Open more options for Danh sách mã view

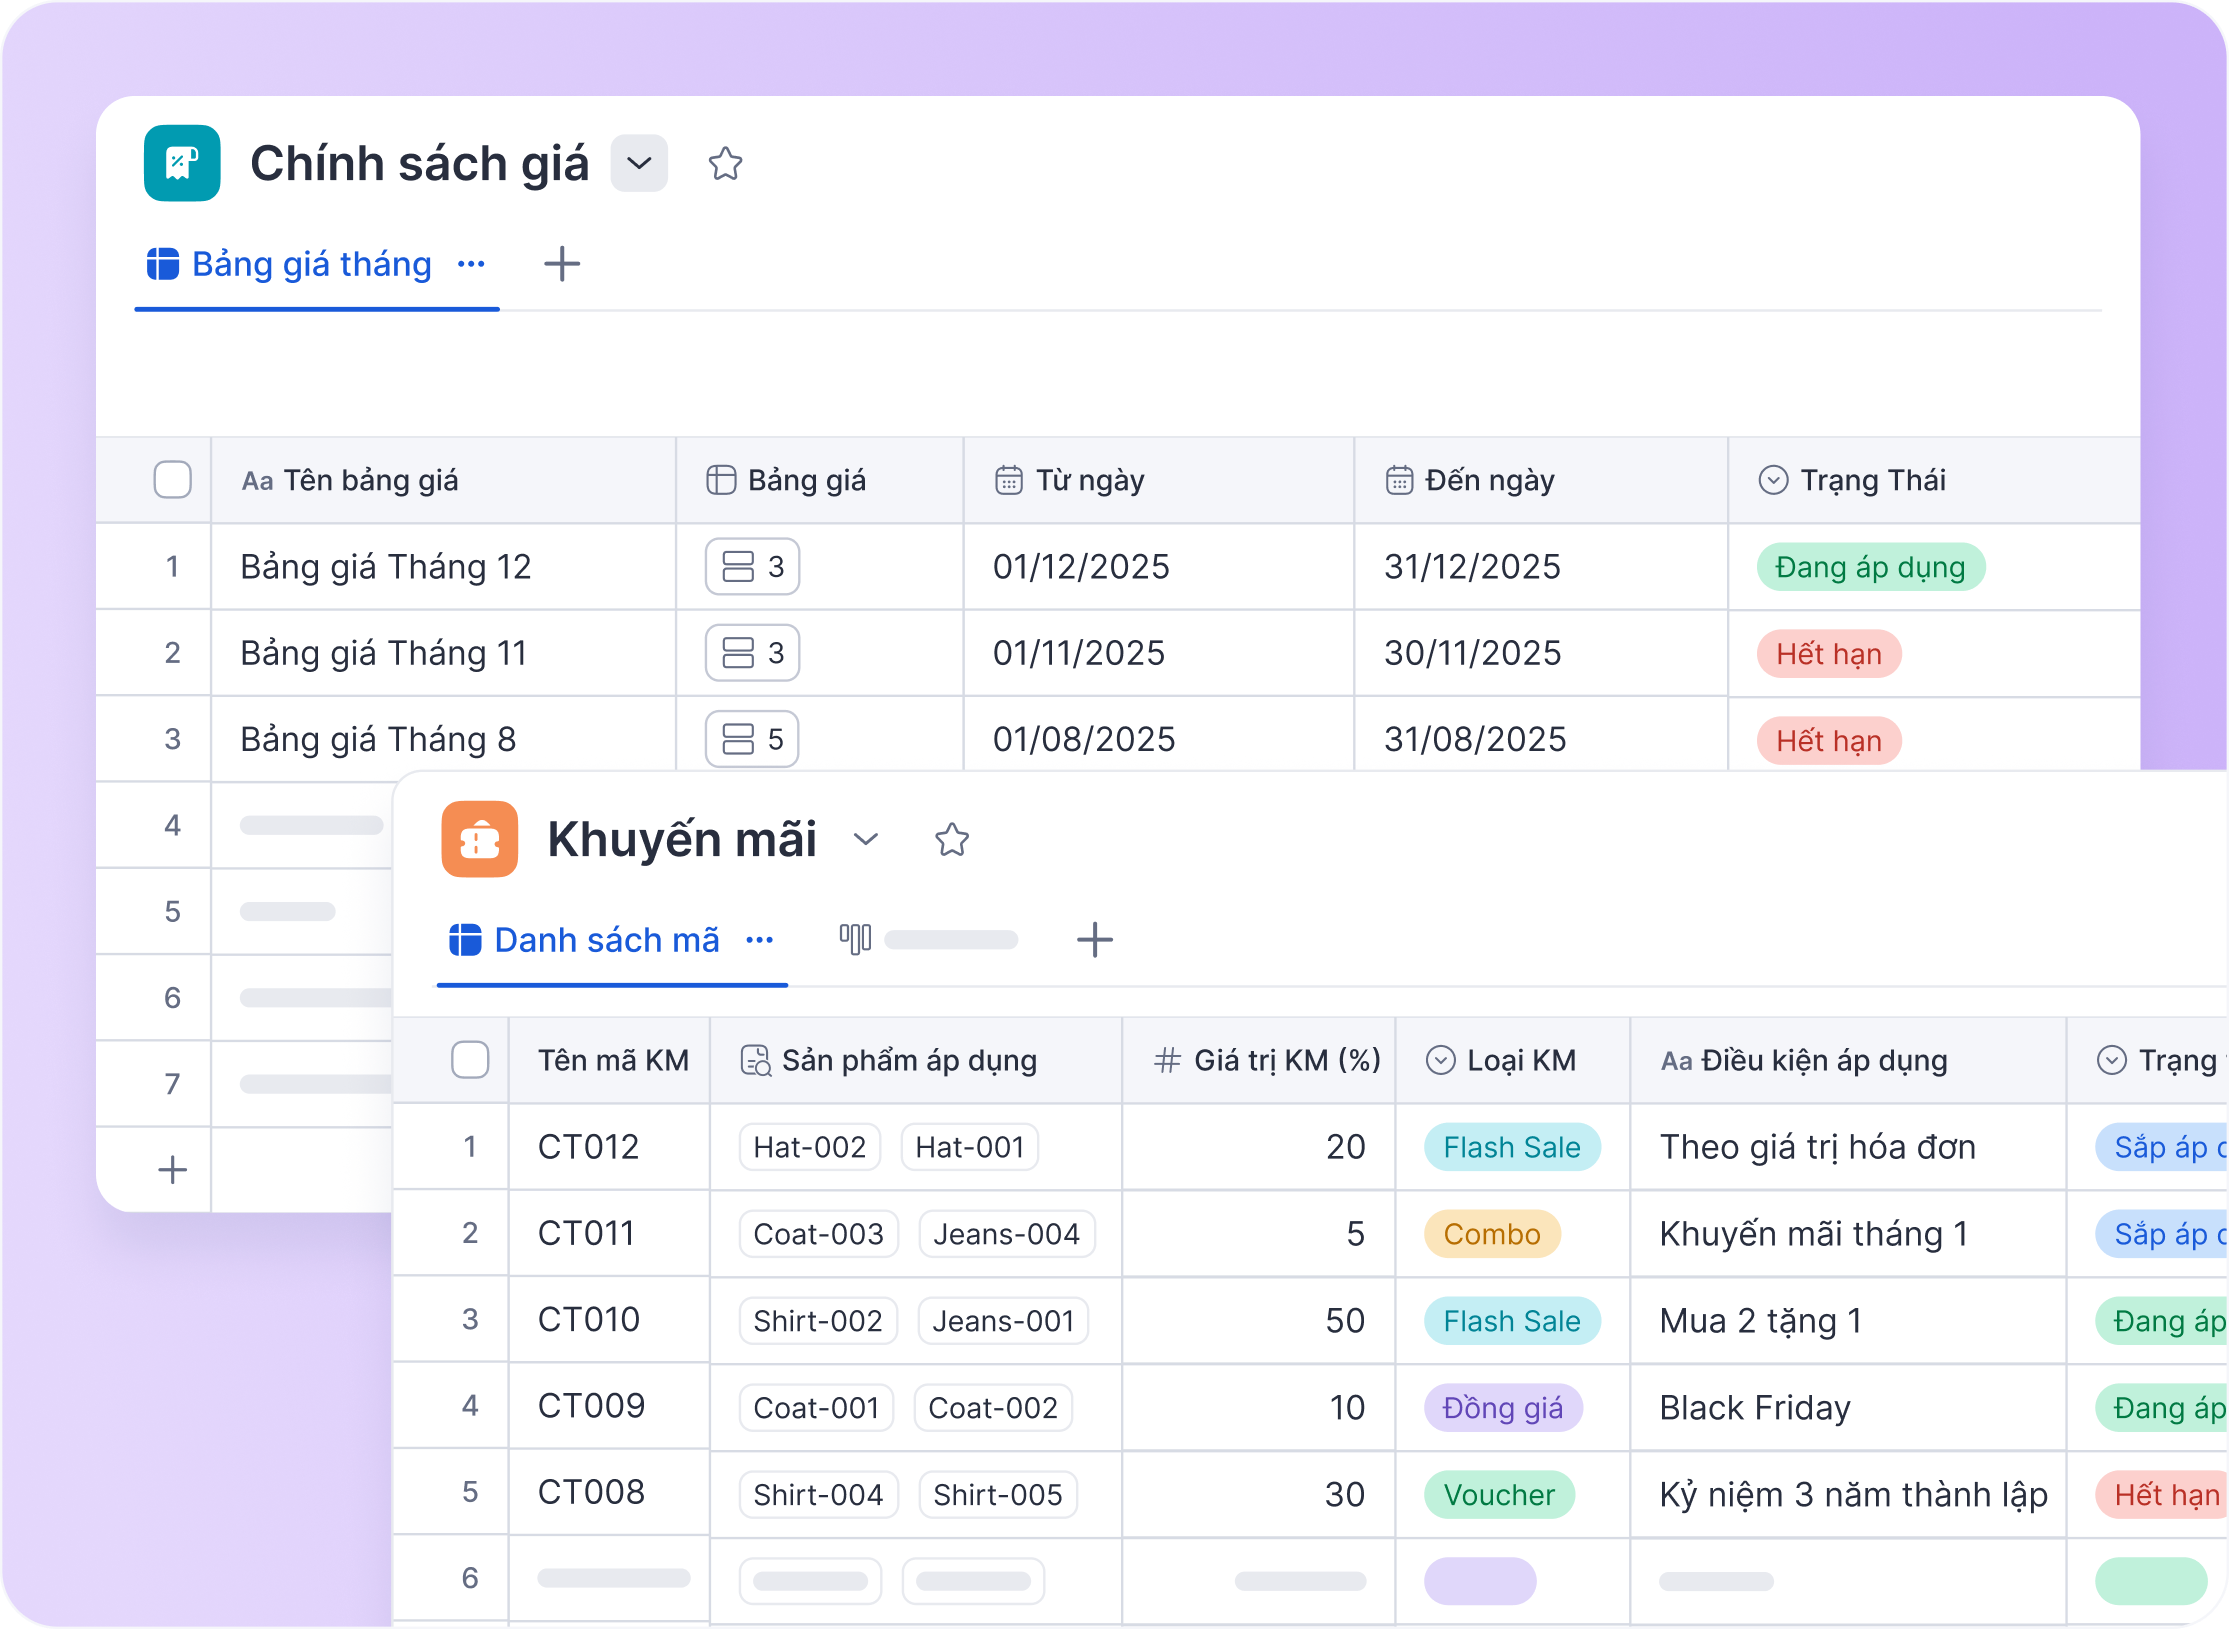[759, 940]
